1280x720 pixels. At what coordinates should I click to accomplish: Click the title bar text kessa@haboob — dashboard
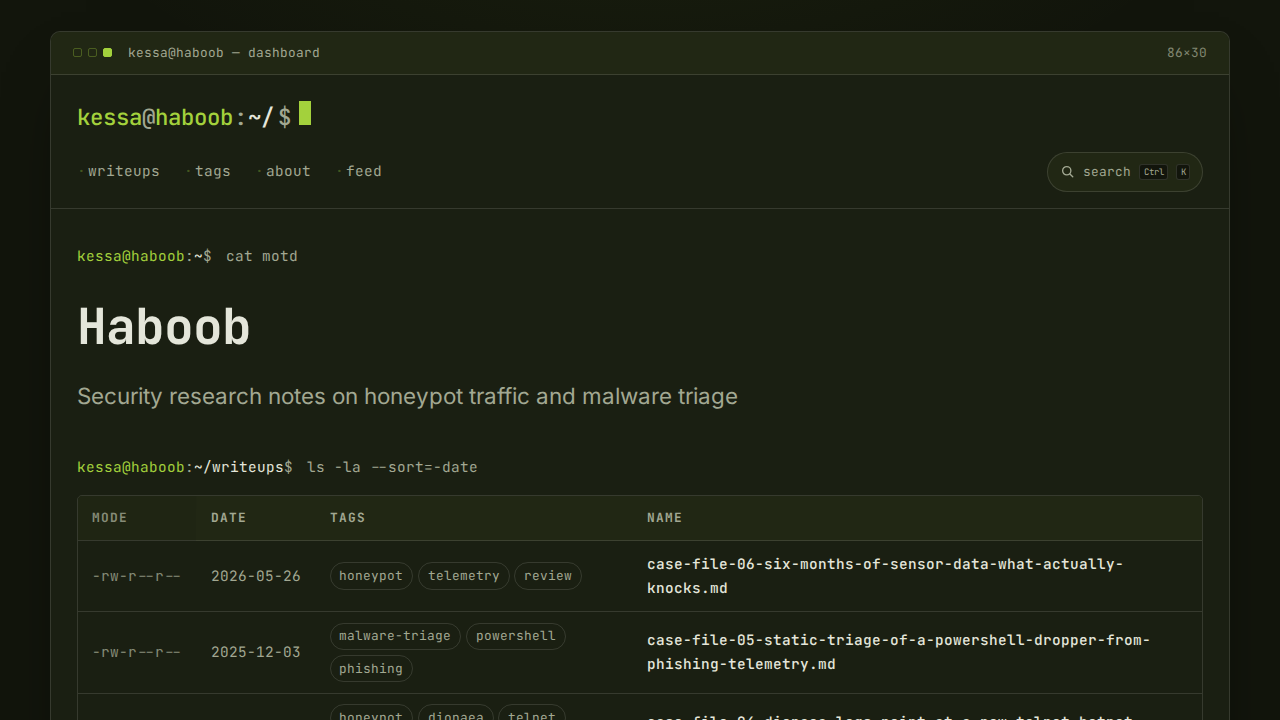tap(224, 53)
